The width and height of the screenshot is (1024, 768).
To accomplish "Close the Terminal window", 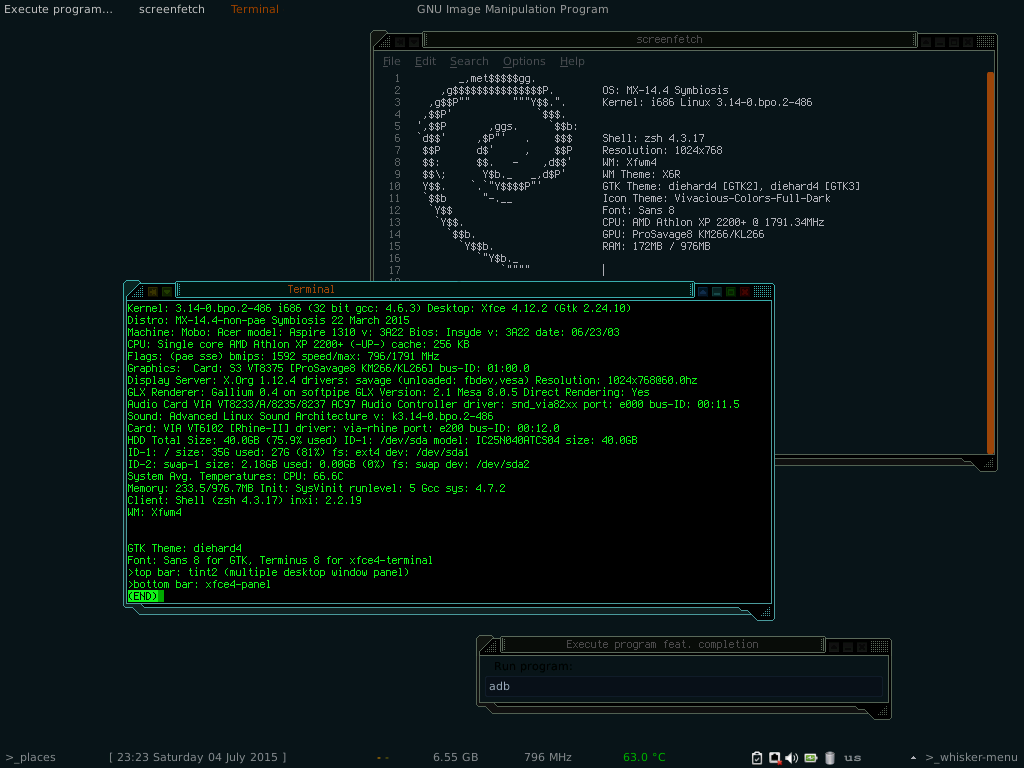I will click(744, 291).
